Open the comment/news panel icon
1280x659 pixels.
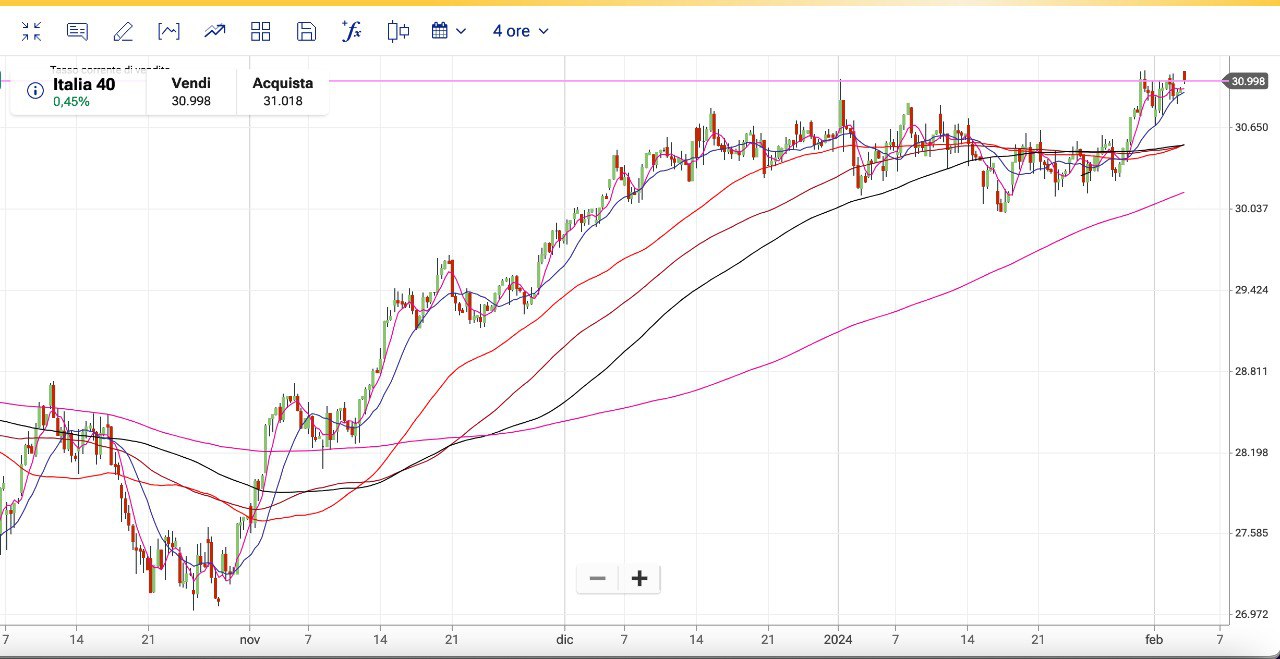[x=77, y=31]
